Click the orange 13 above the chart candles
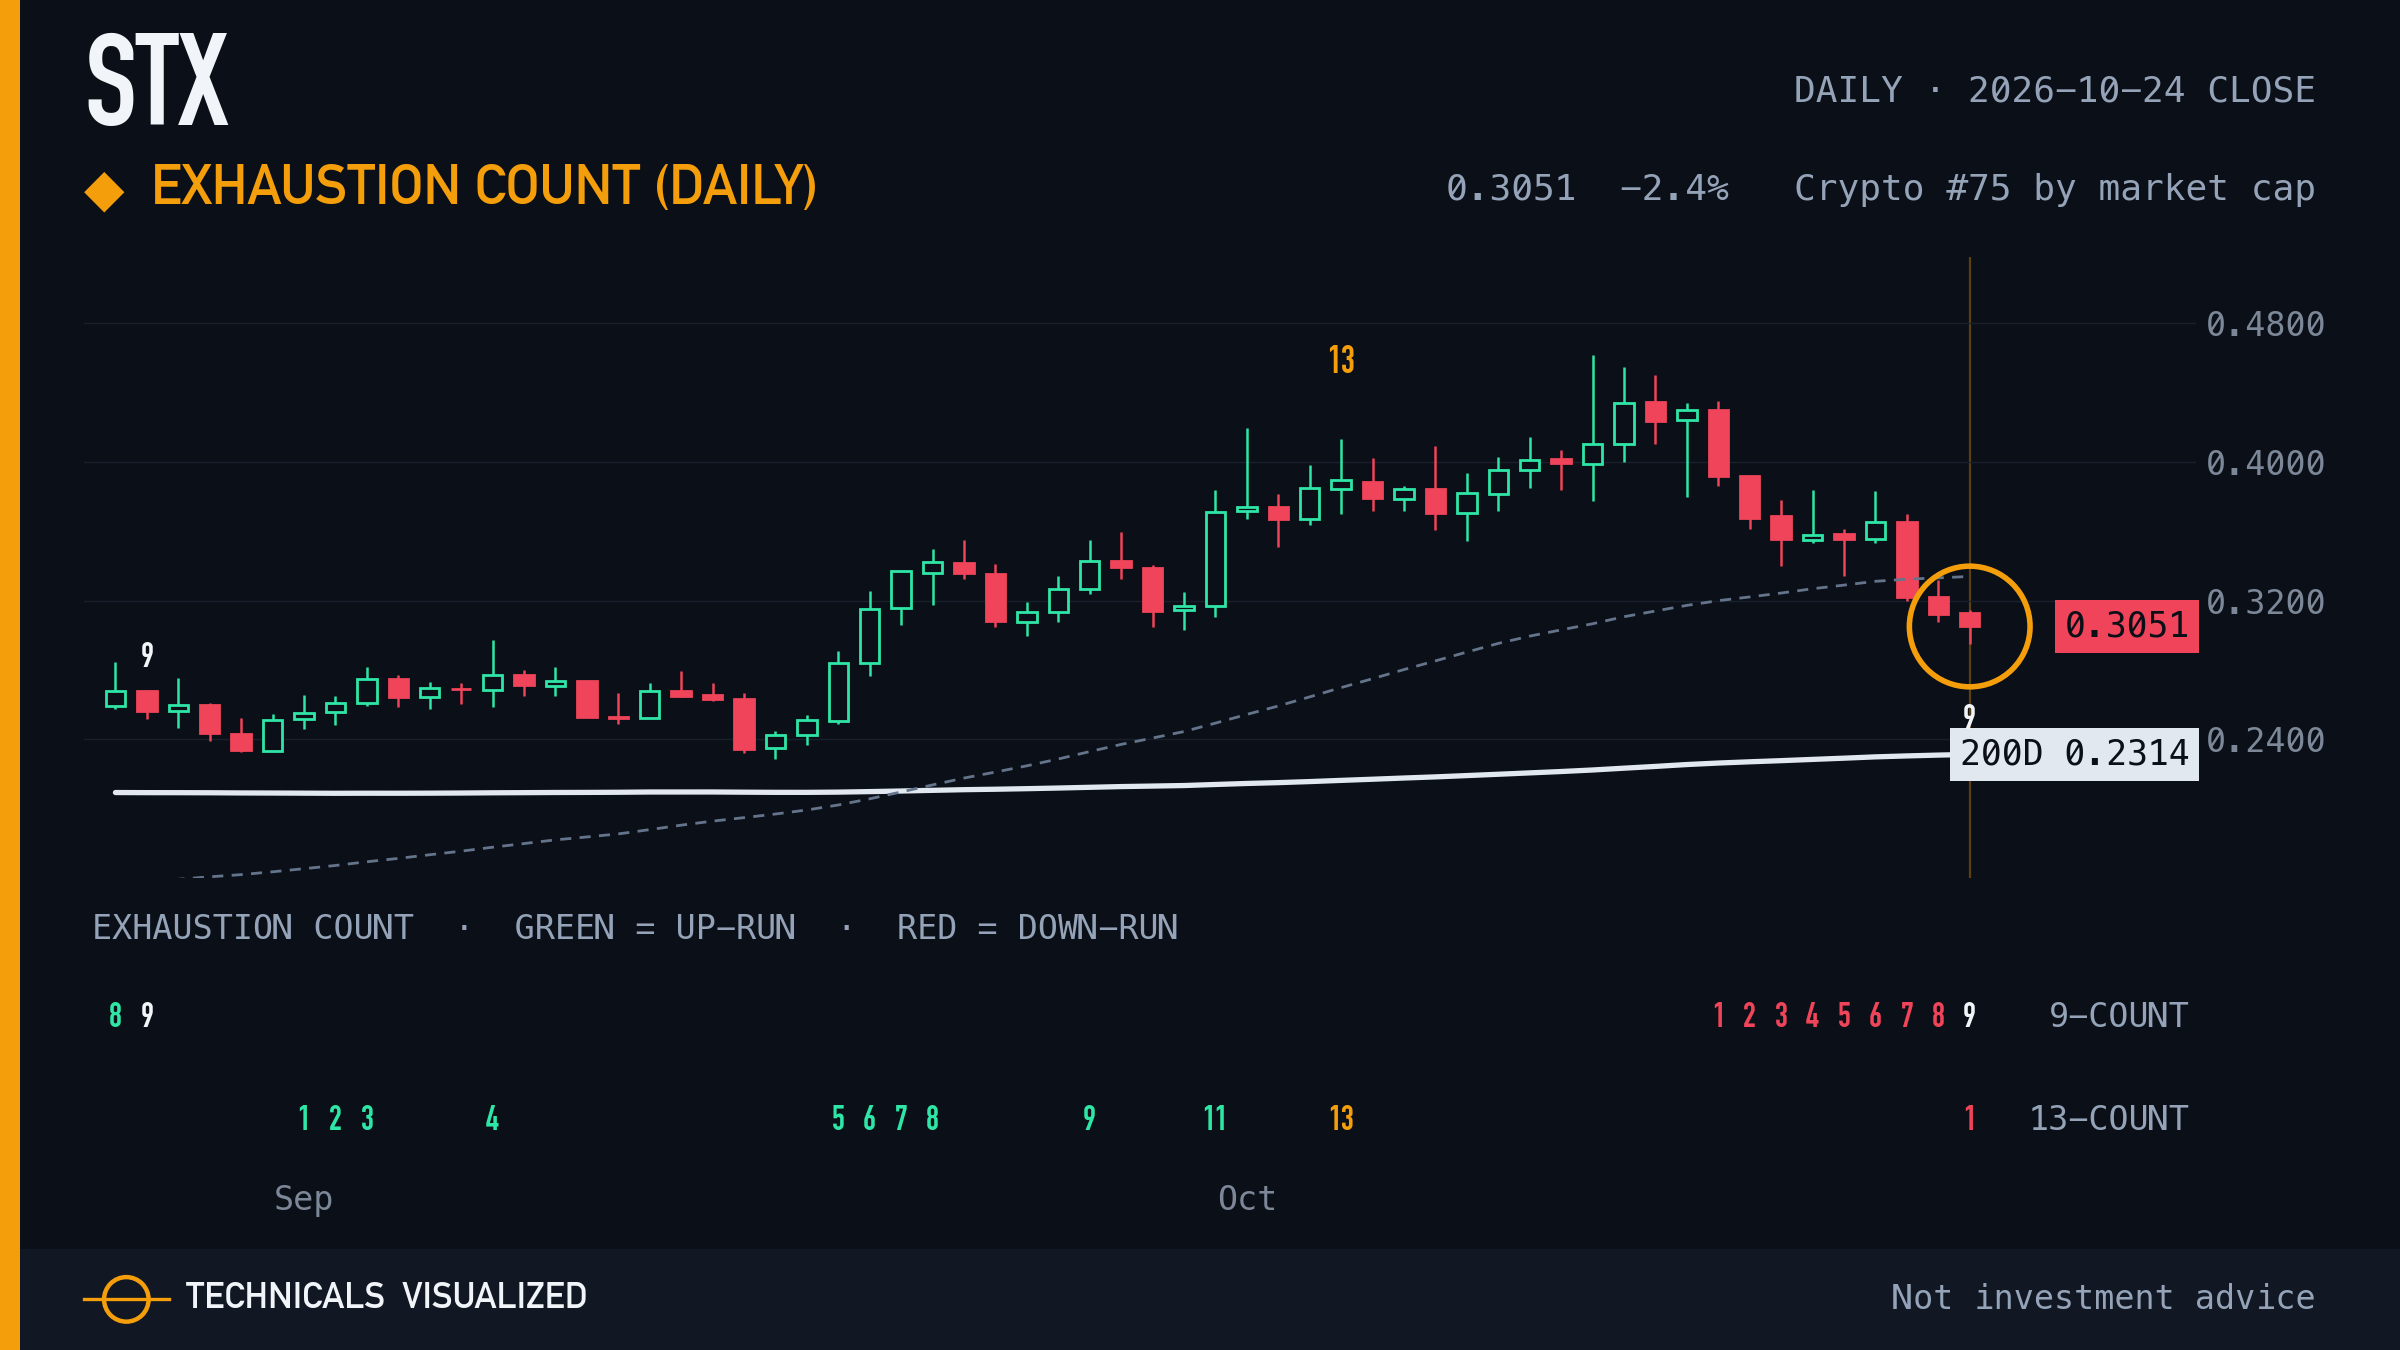Viewport: 2400px width, 1350px height. point(1341,360)
